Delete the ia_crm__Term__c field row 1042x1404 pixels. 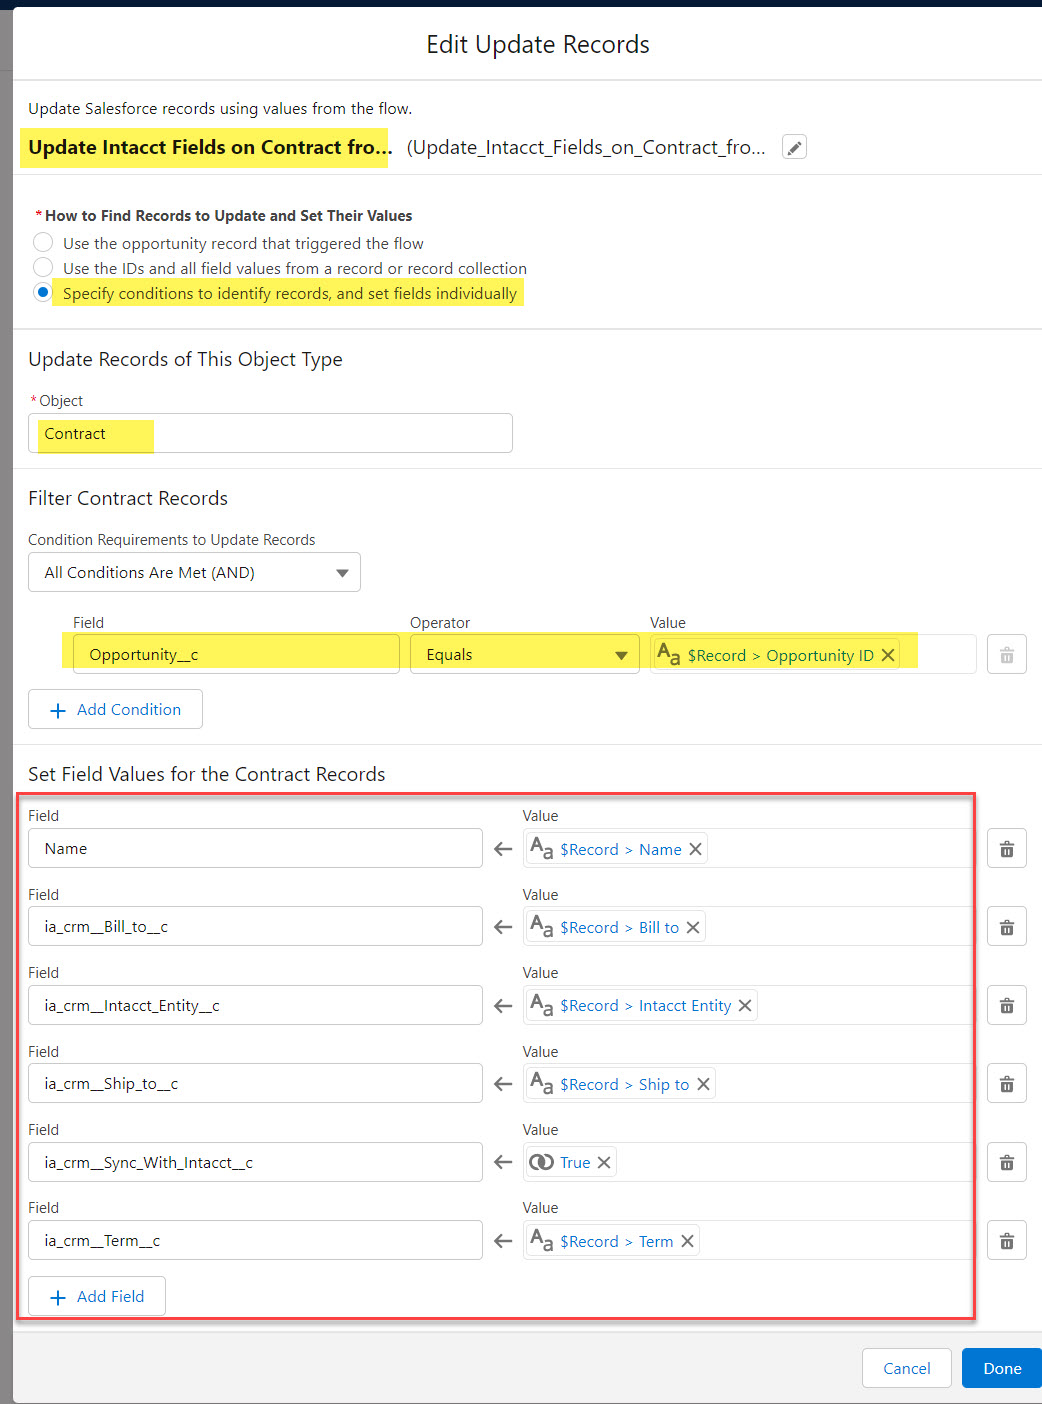click(1006, 1241)
